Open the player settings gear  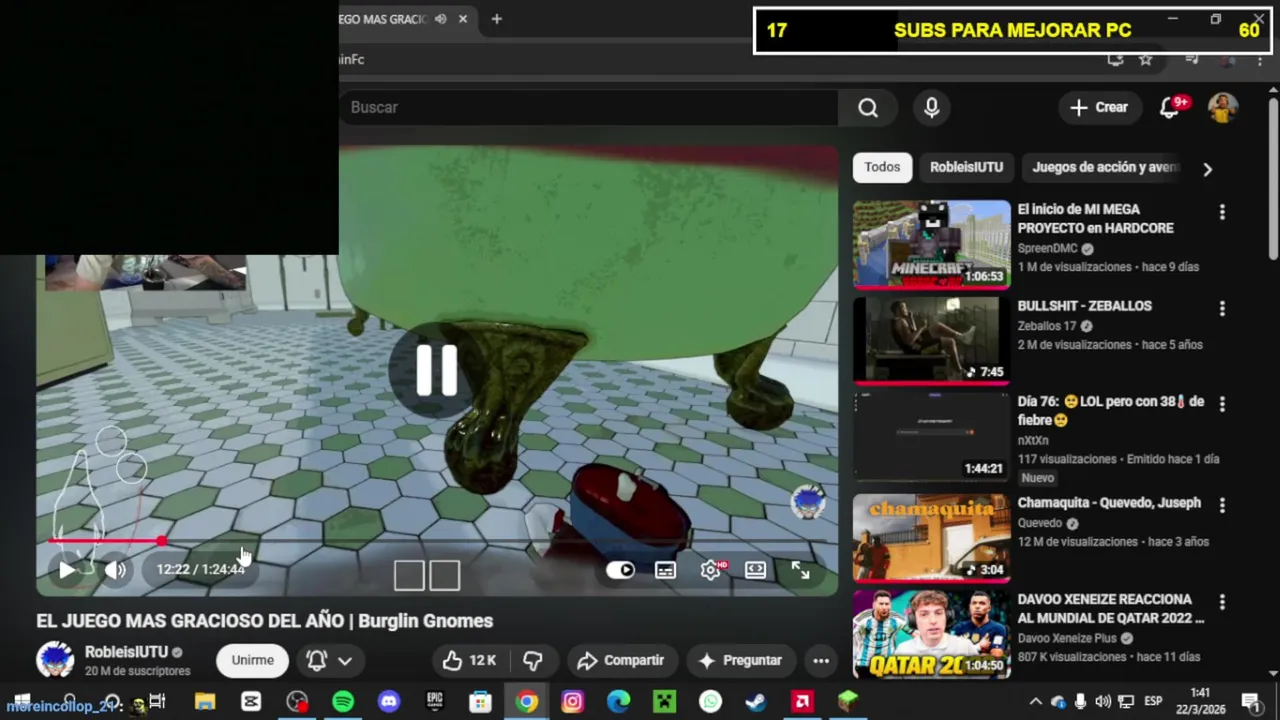tap(711, 570)
